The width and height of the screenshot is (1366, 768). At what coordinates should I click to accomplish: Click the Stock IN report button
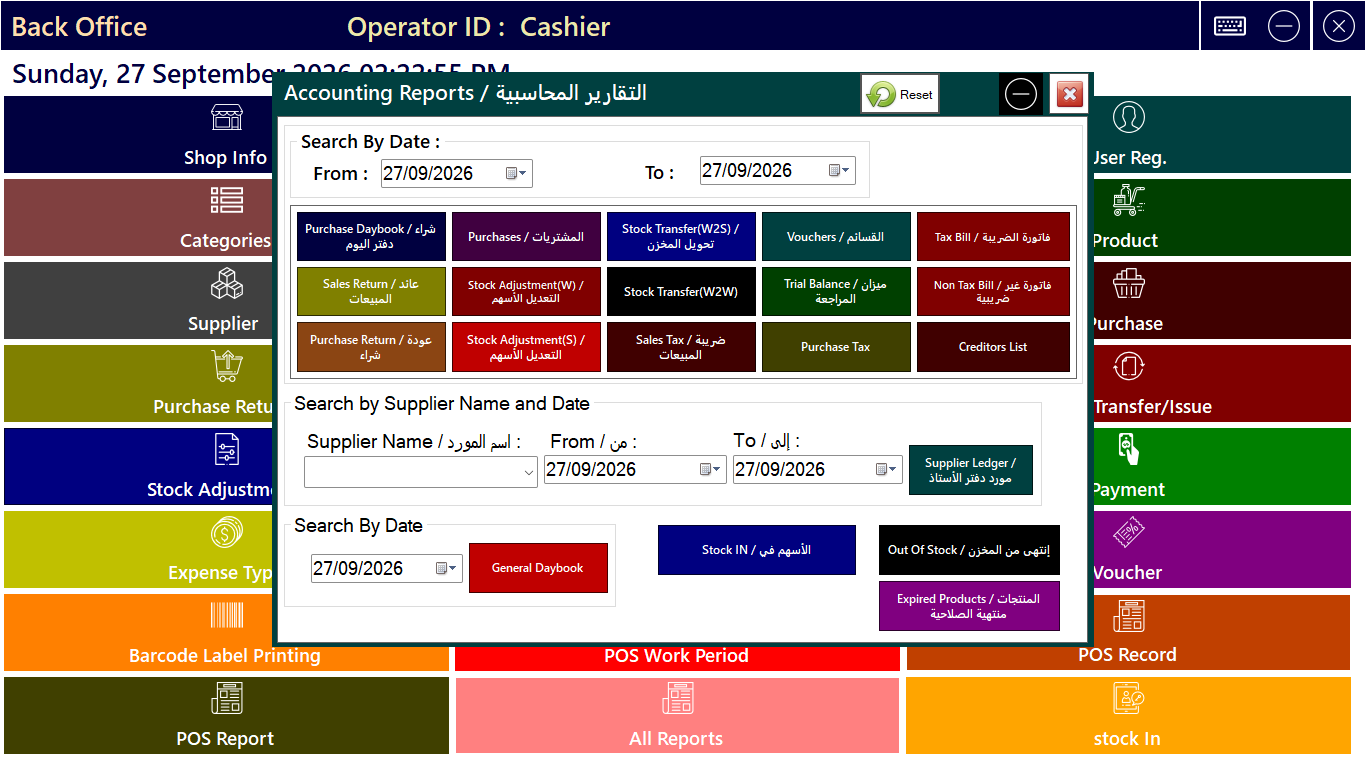click(756, 550)
